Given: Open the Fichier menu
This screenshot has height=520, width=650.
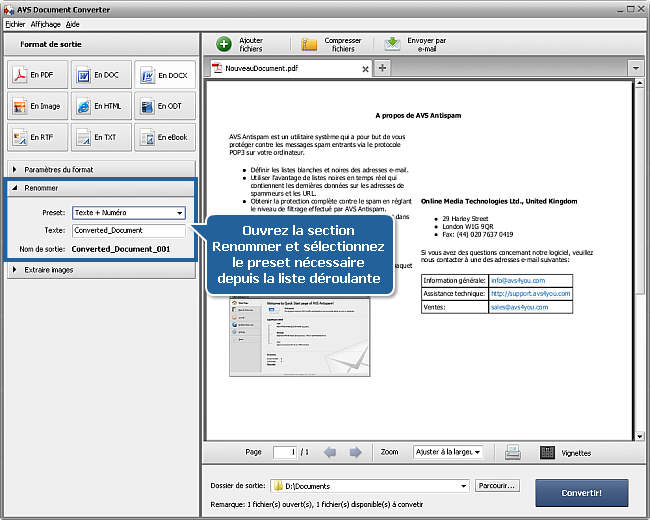Looking at the screenshot, I should point(15,23).
